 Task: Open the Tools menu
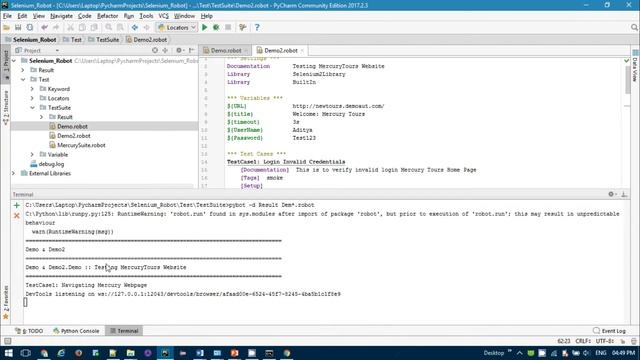click(146, 16)
